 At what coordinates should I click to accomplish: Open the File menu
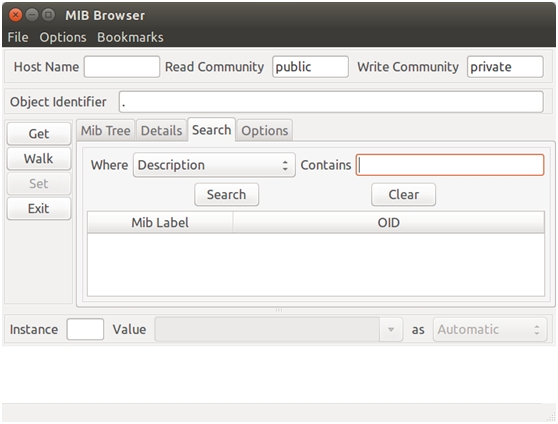18,37
